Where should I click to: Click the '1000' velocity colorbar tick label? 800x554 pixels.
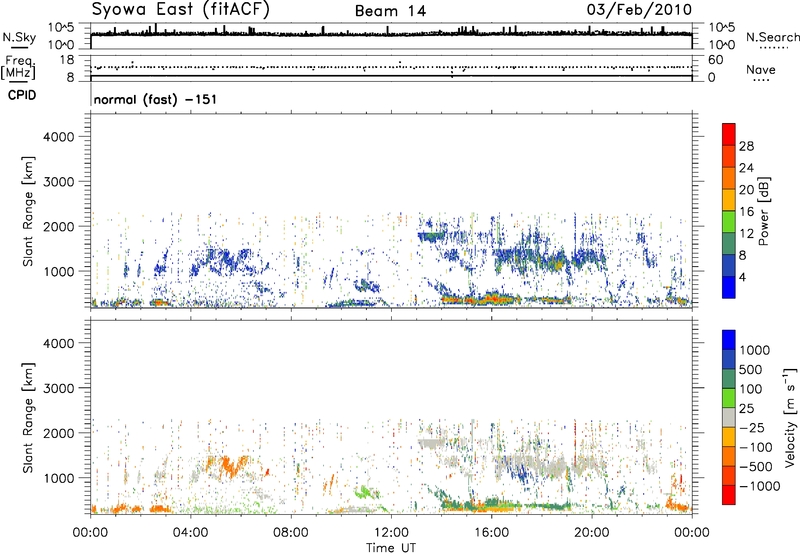[754, 350]
